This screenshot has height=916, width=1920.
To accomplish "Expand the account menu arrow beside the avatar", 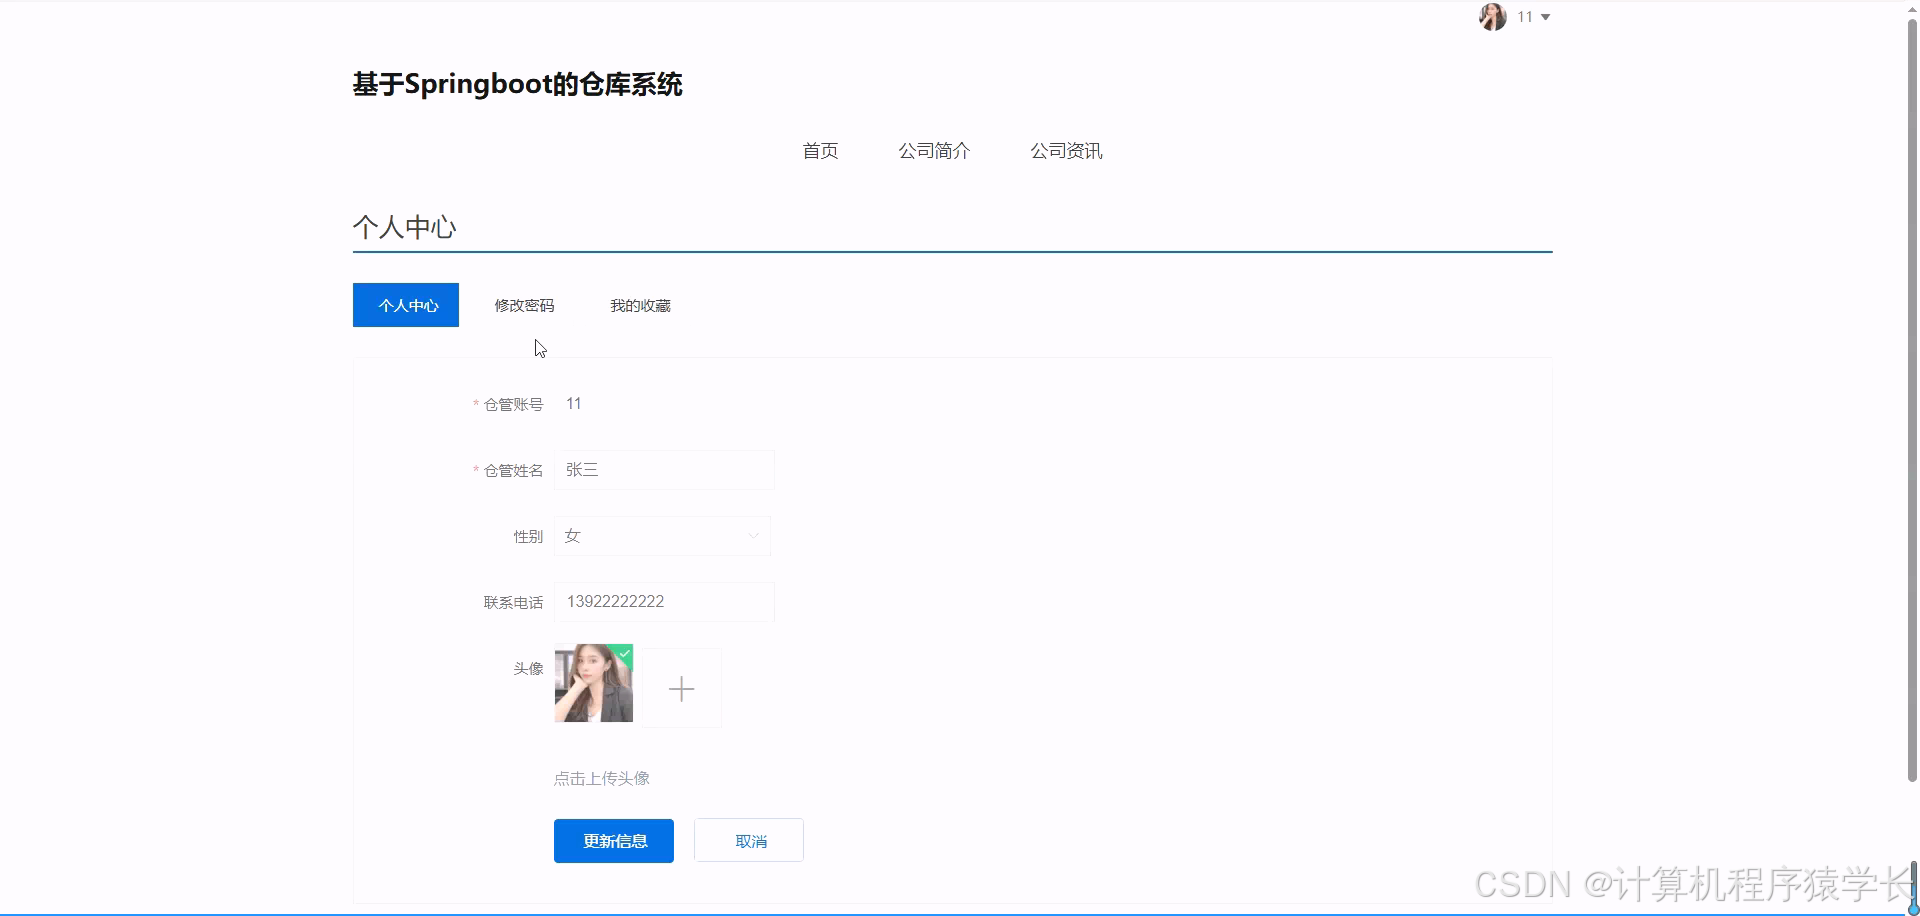I will 1545,17.
